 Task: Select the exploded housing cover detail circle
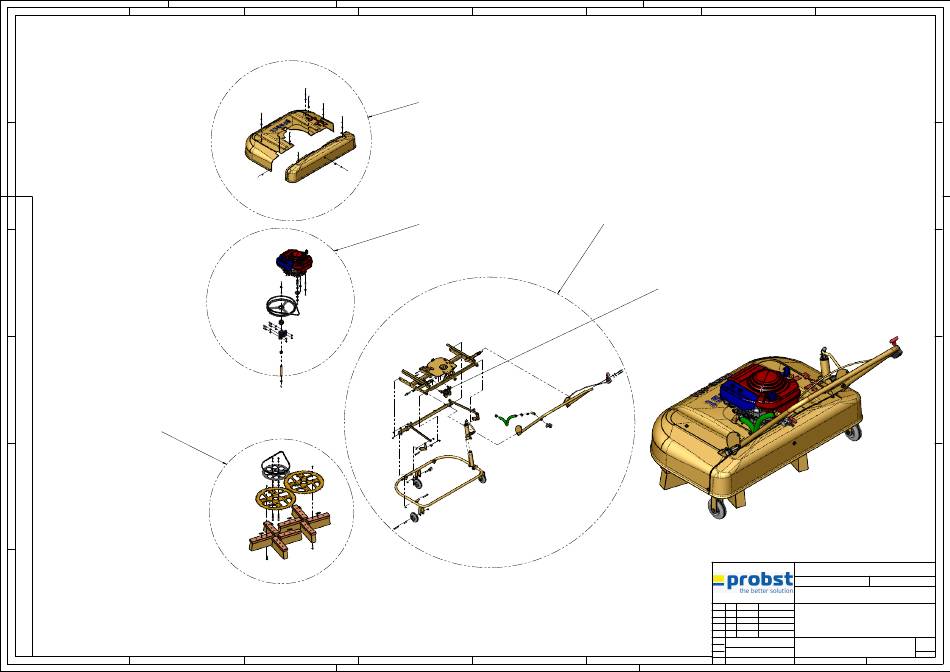291,141
